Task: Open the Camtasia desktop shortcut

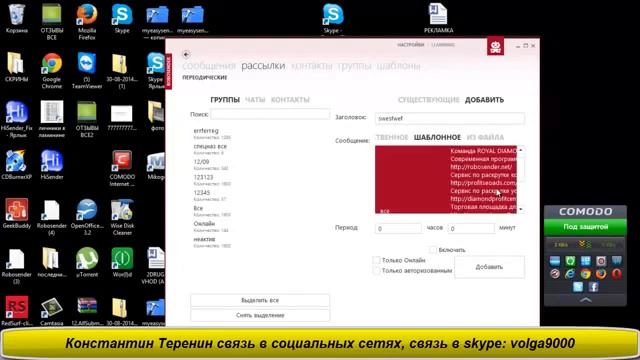Action: pos(52,311)
